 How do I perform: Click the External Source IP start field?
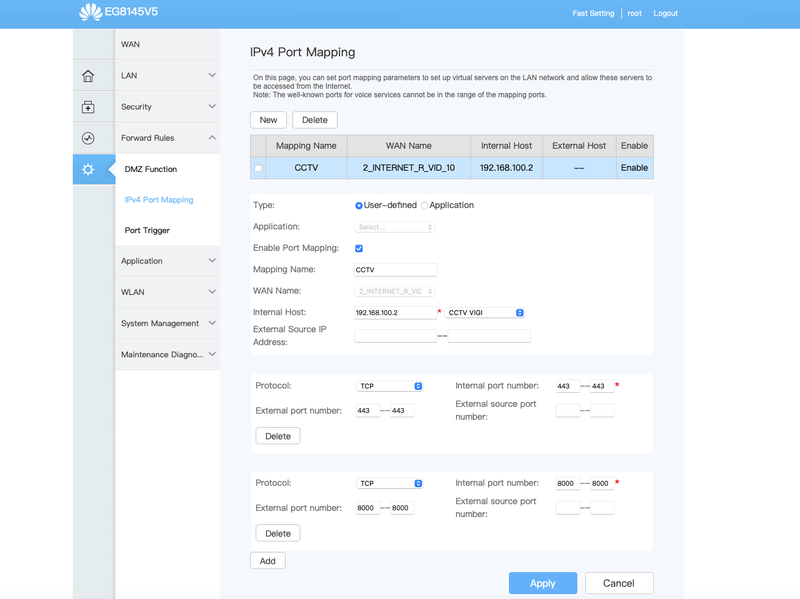pyautogui.click(x=395, y=336)
